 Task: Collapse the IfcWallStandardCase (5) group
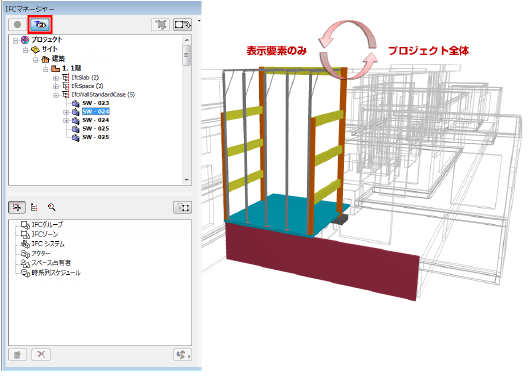click(x=56, y=95)
